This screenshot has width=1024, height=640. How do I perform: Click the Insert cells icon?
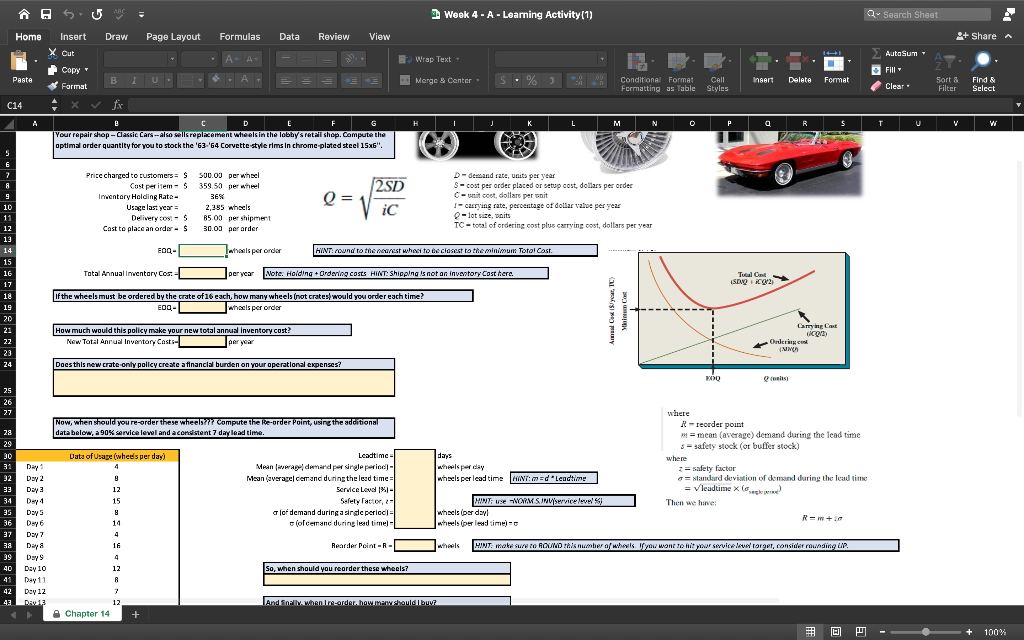tap(763, 62)
